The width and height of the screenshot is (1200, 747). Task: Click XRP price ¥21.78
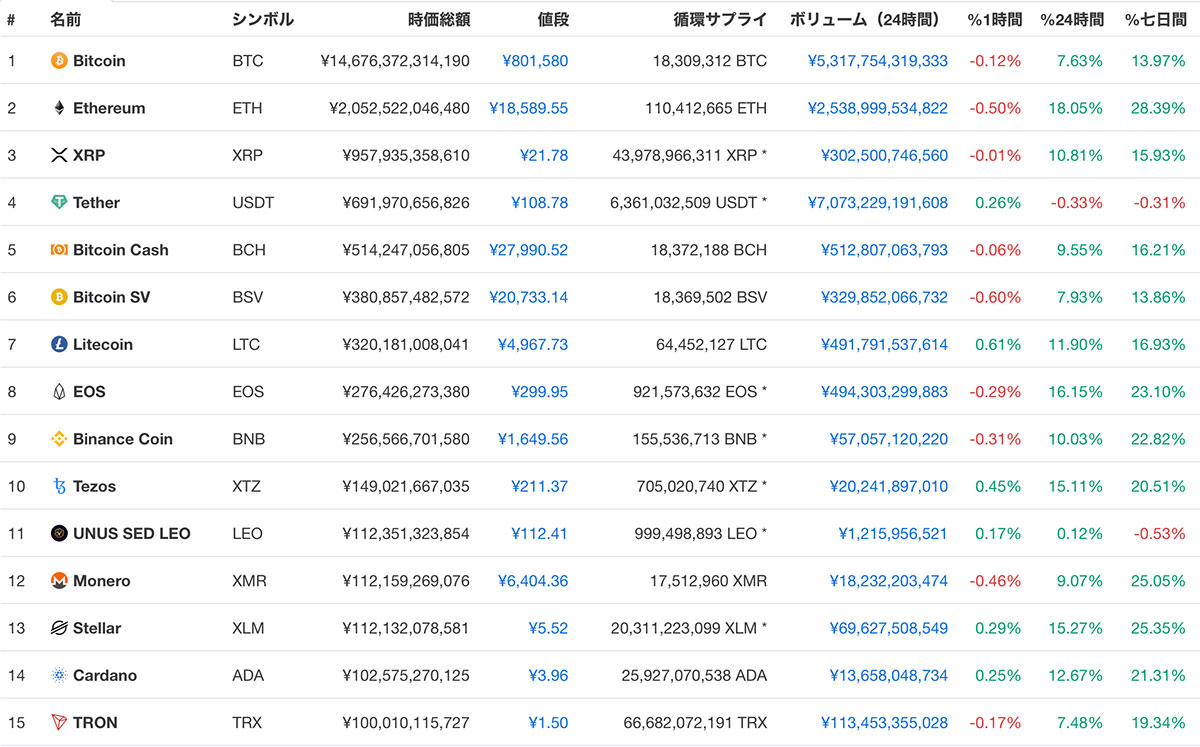[x=544, y=155]
